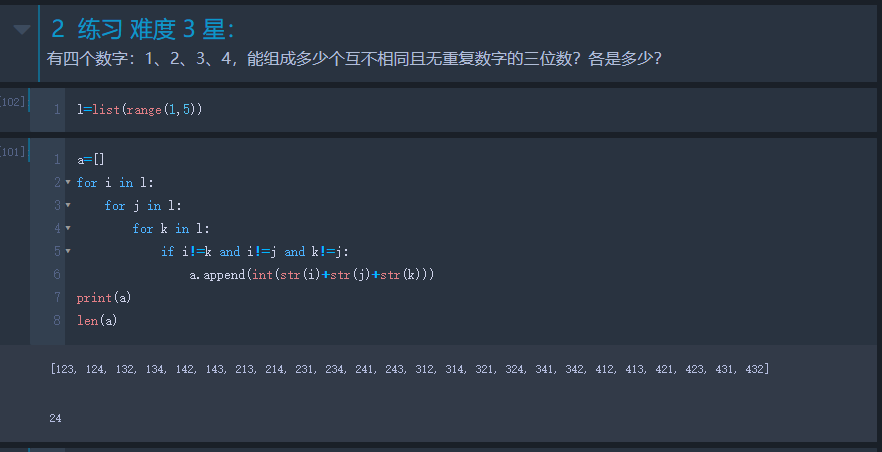Fold the 'for k in l:' loop
The height and width of the screenshot is (452, 882).
(67, 229)
